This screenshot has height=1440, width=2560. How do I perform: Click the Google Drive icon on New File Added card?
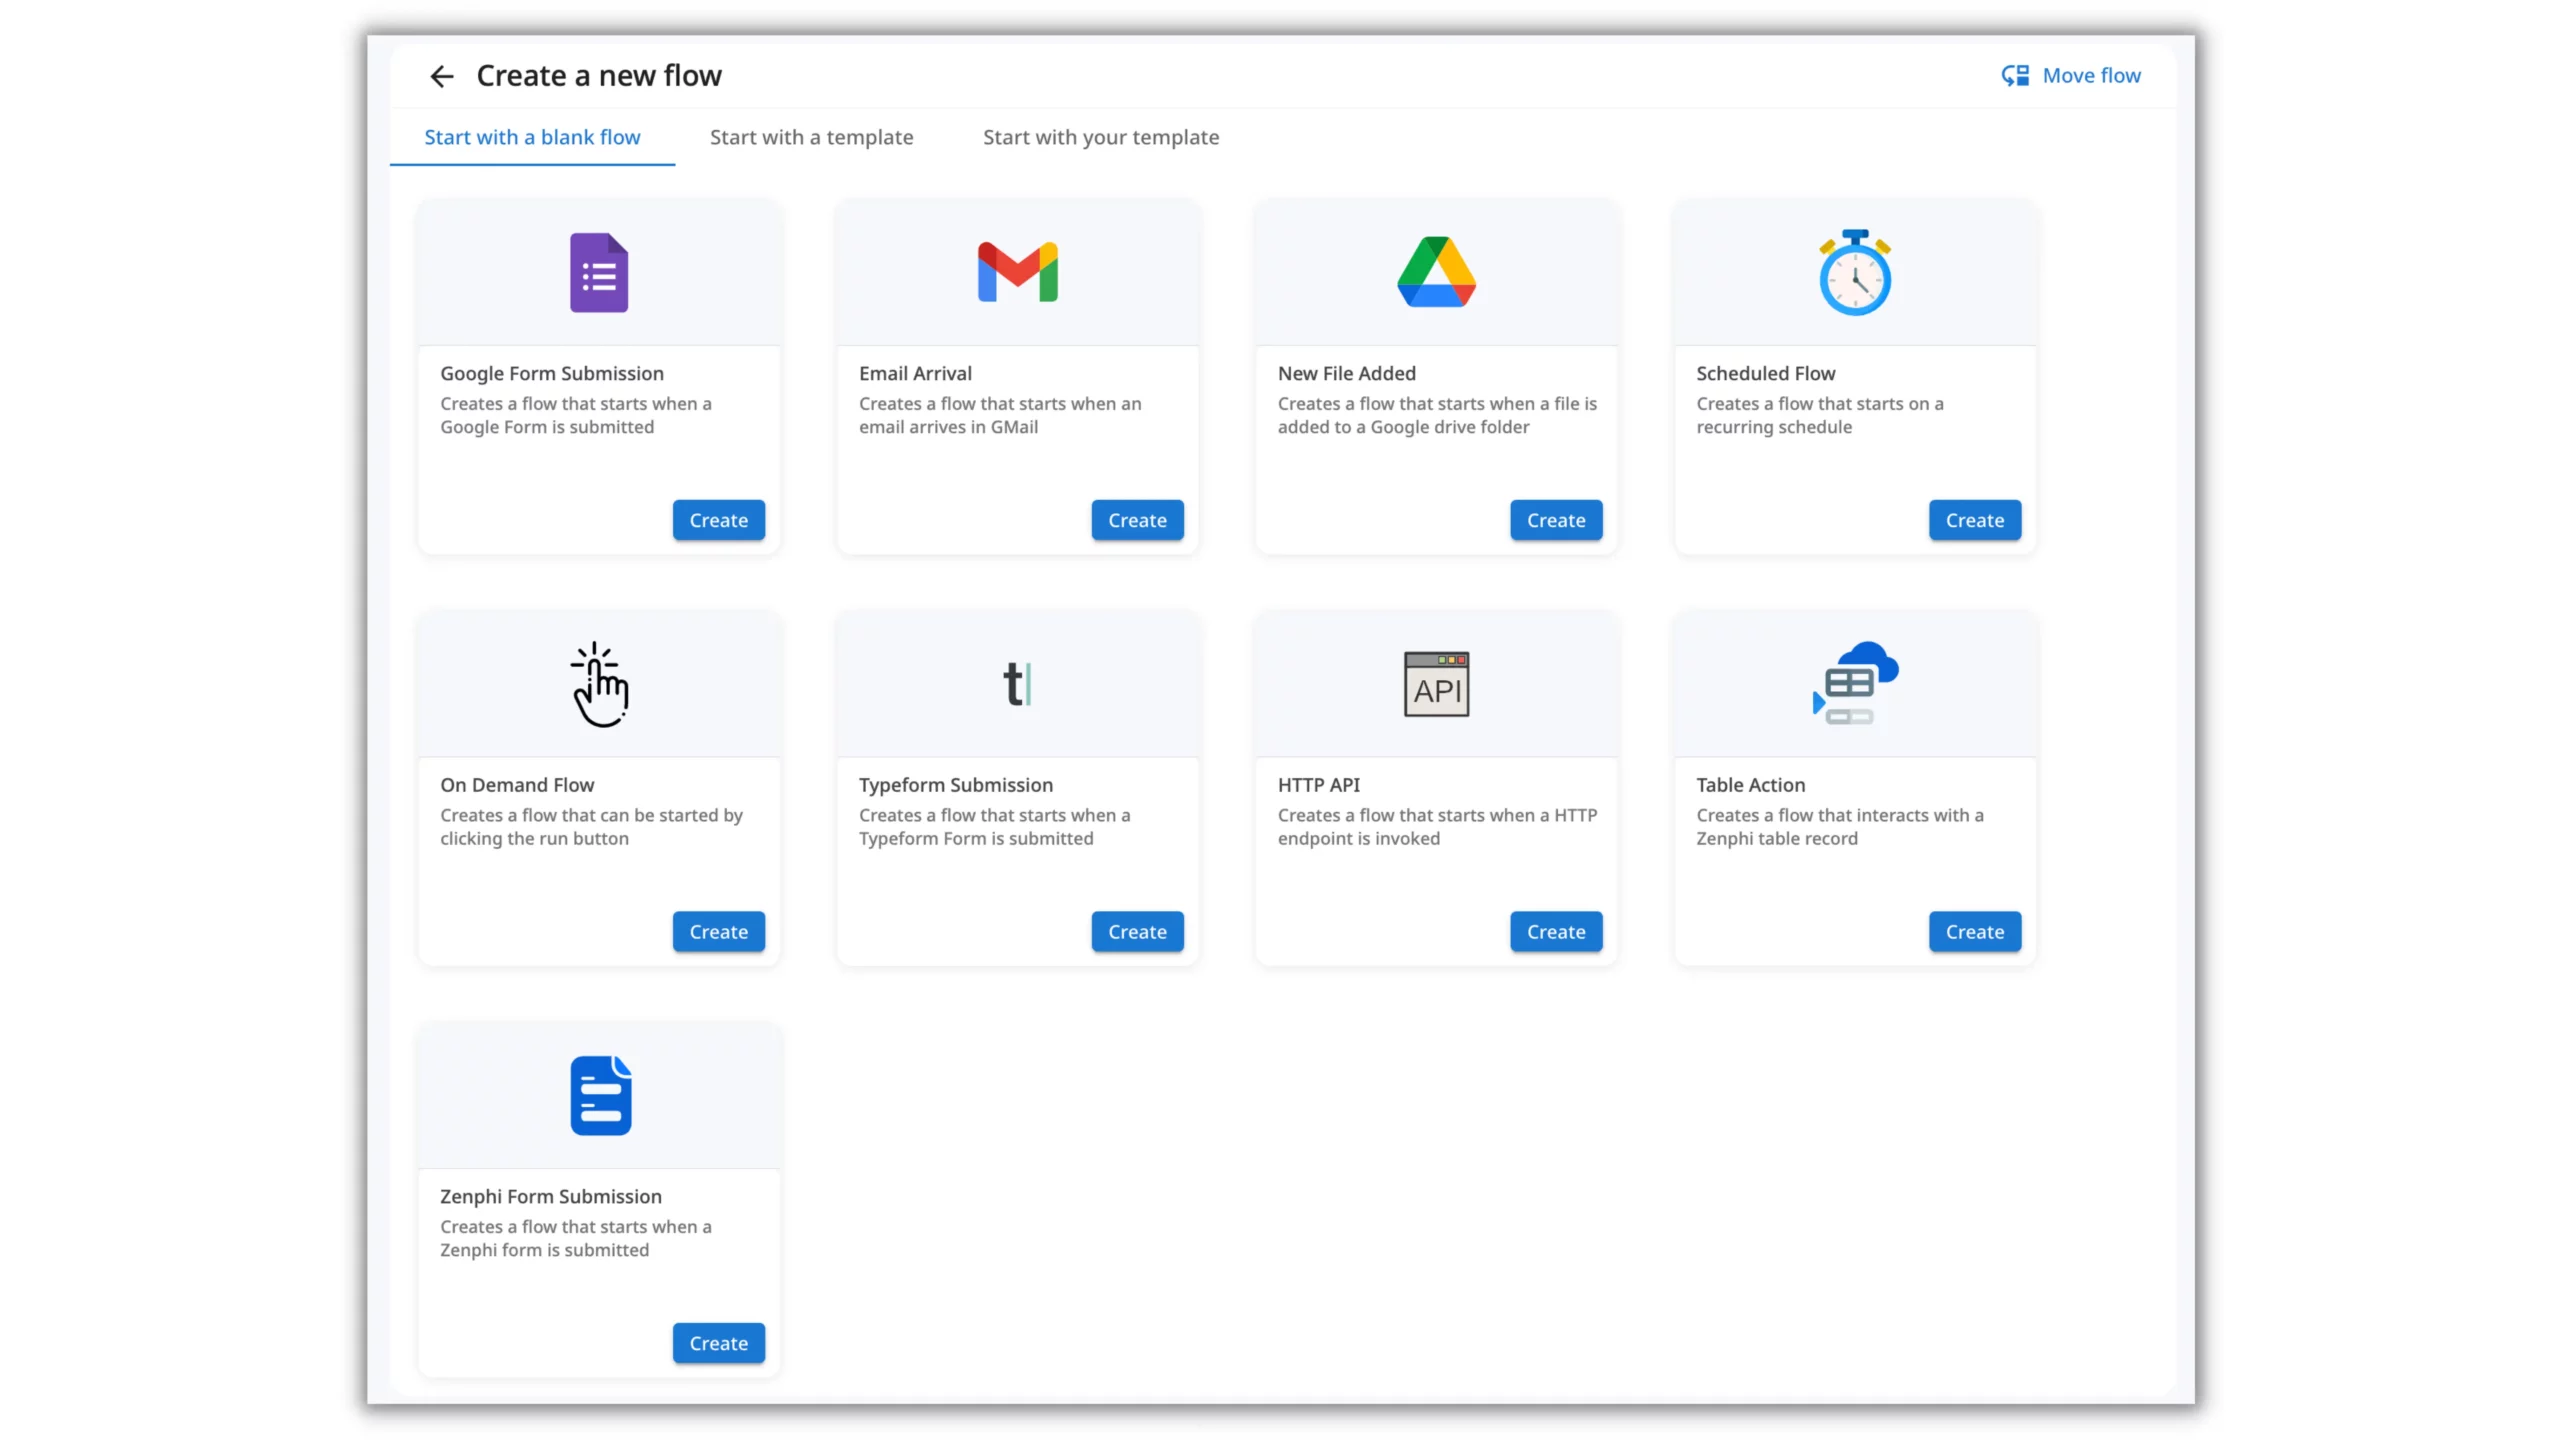click(1435, 272)
